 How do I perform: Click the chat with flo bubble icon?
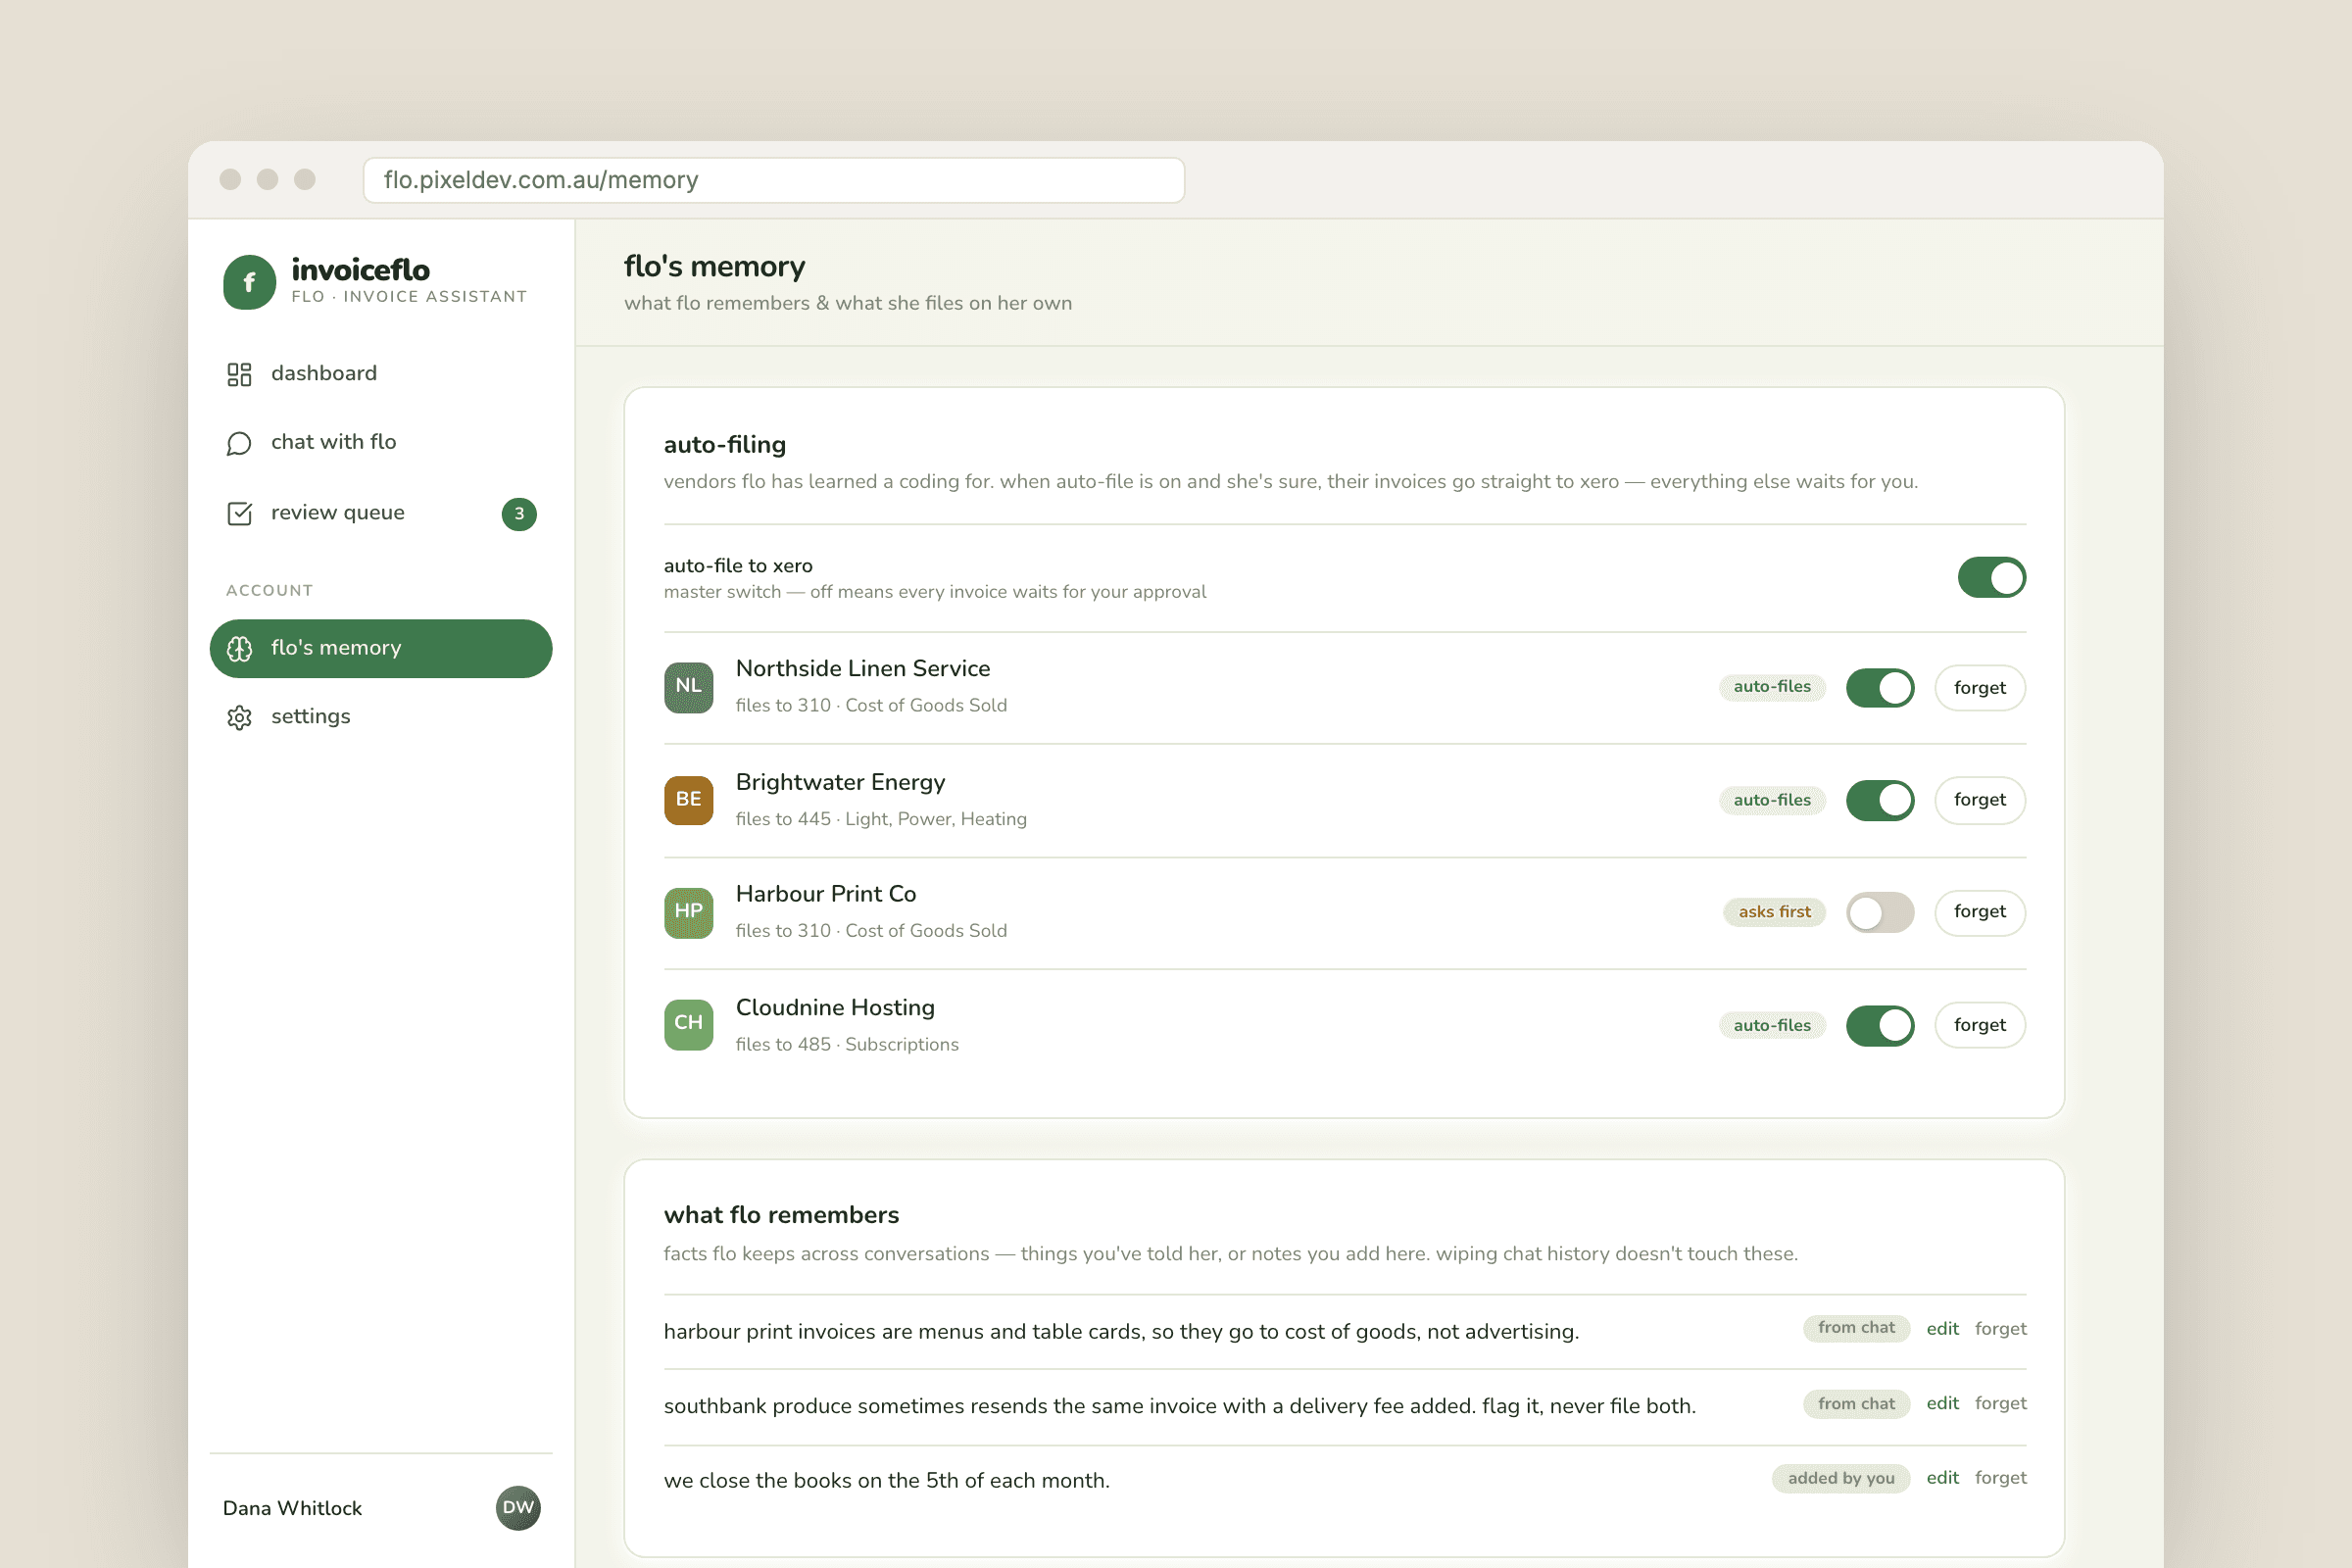tap(239, 443)
